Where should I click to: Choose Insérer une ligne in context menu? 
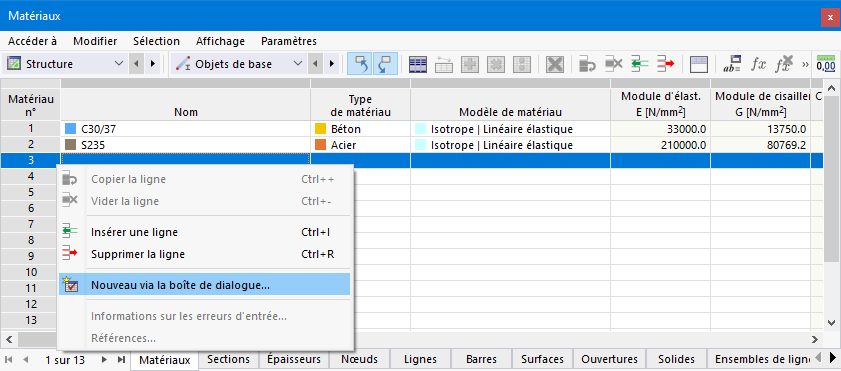[x=204, y=232]
